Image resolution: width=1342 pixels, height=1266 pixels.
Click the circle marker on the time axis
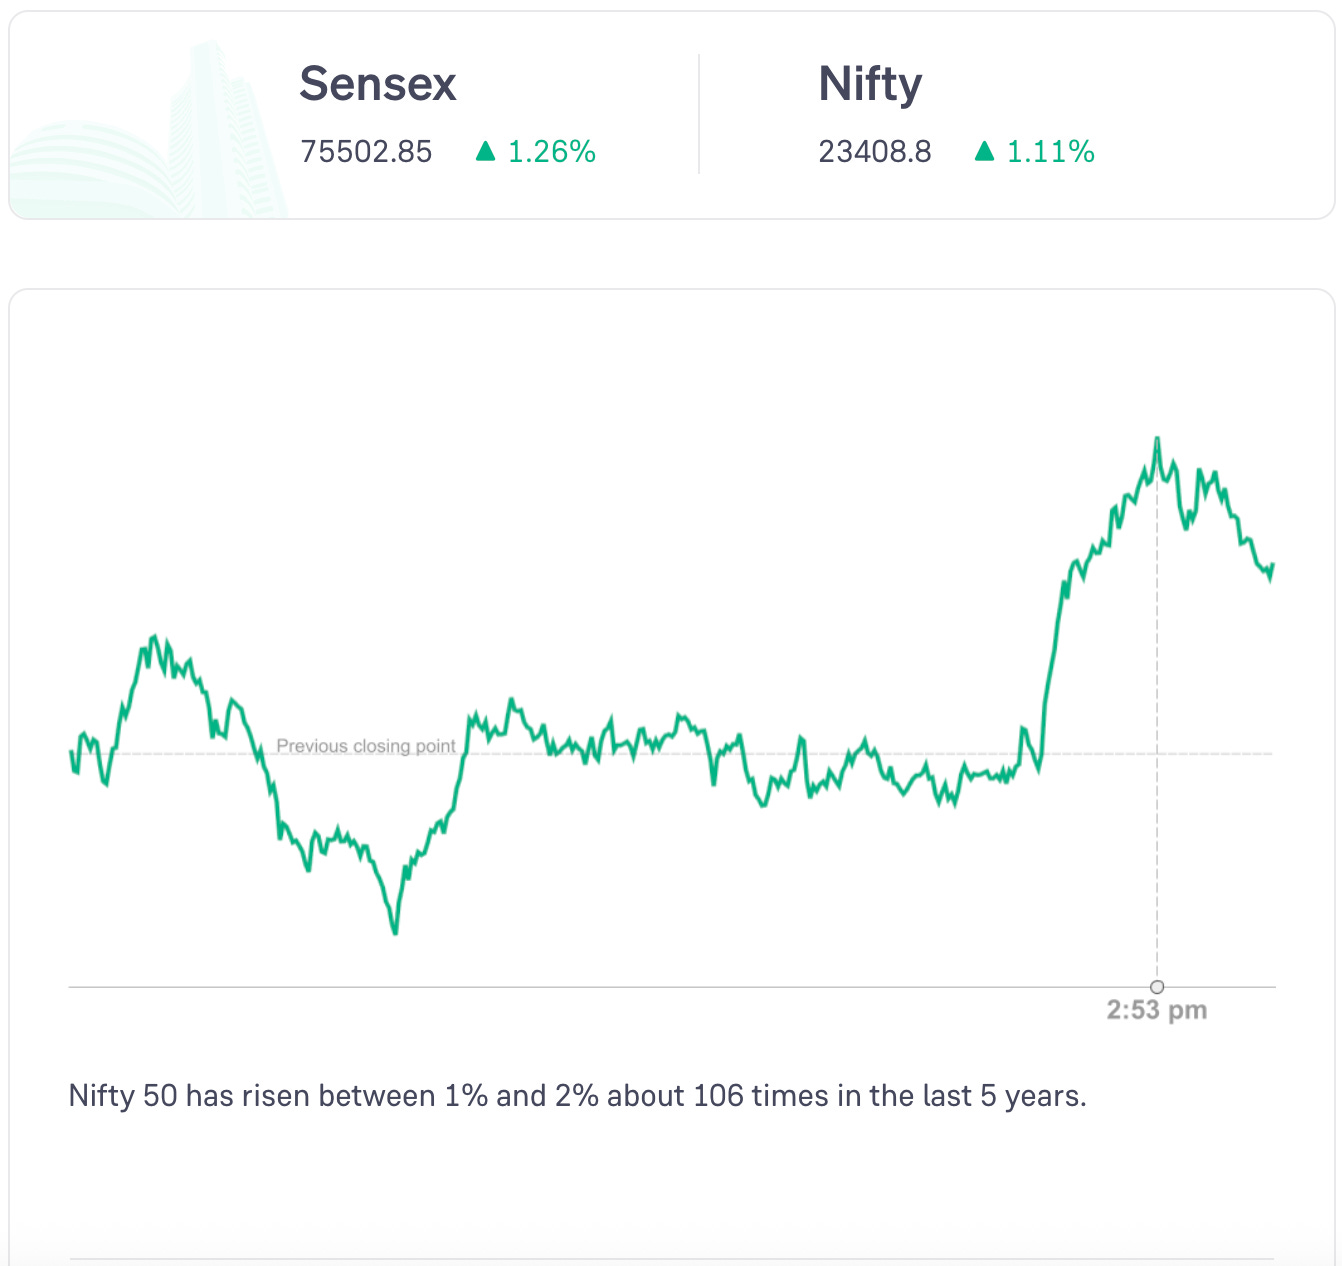pos(1157,987)
